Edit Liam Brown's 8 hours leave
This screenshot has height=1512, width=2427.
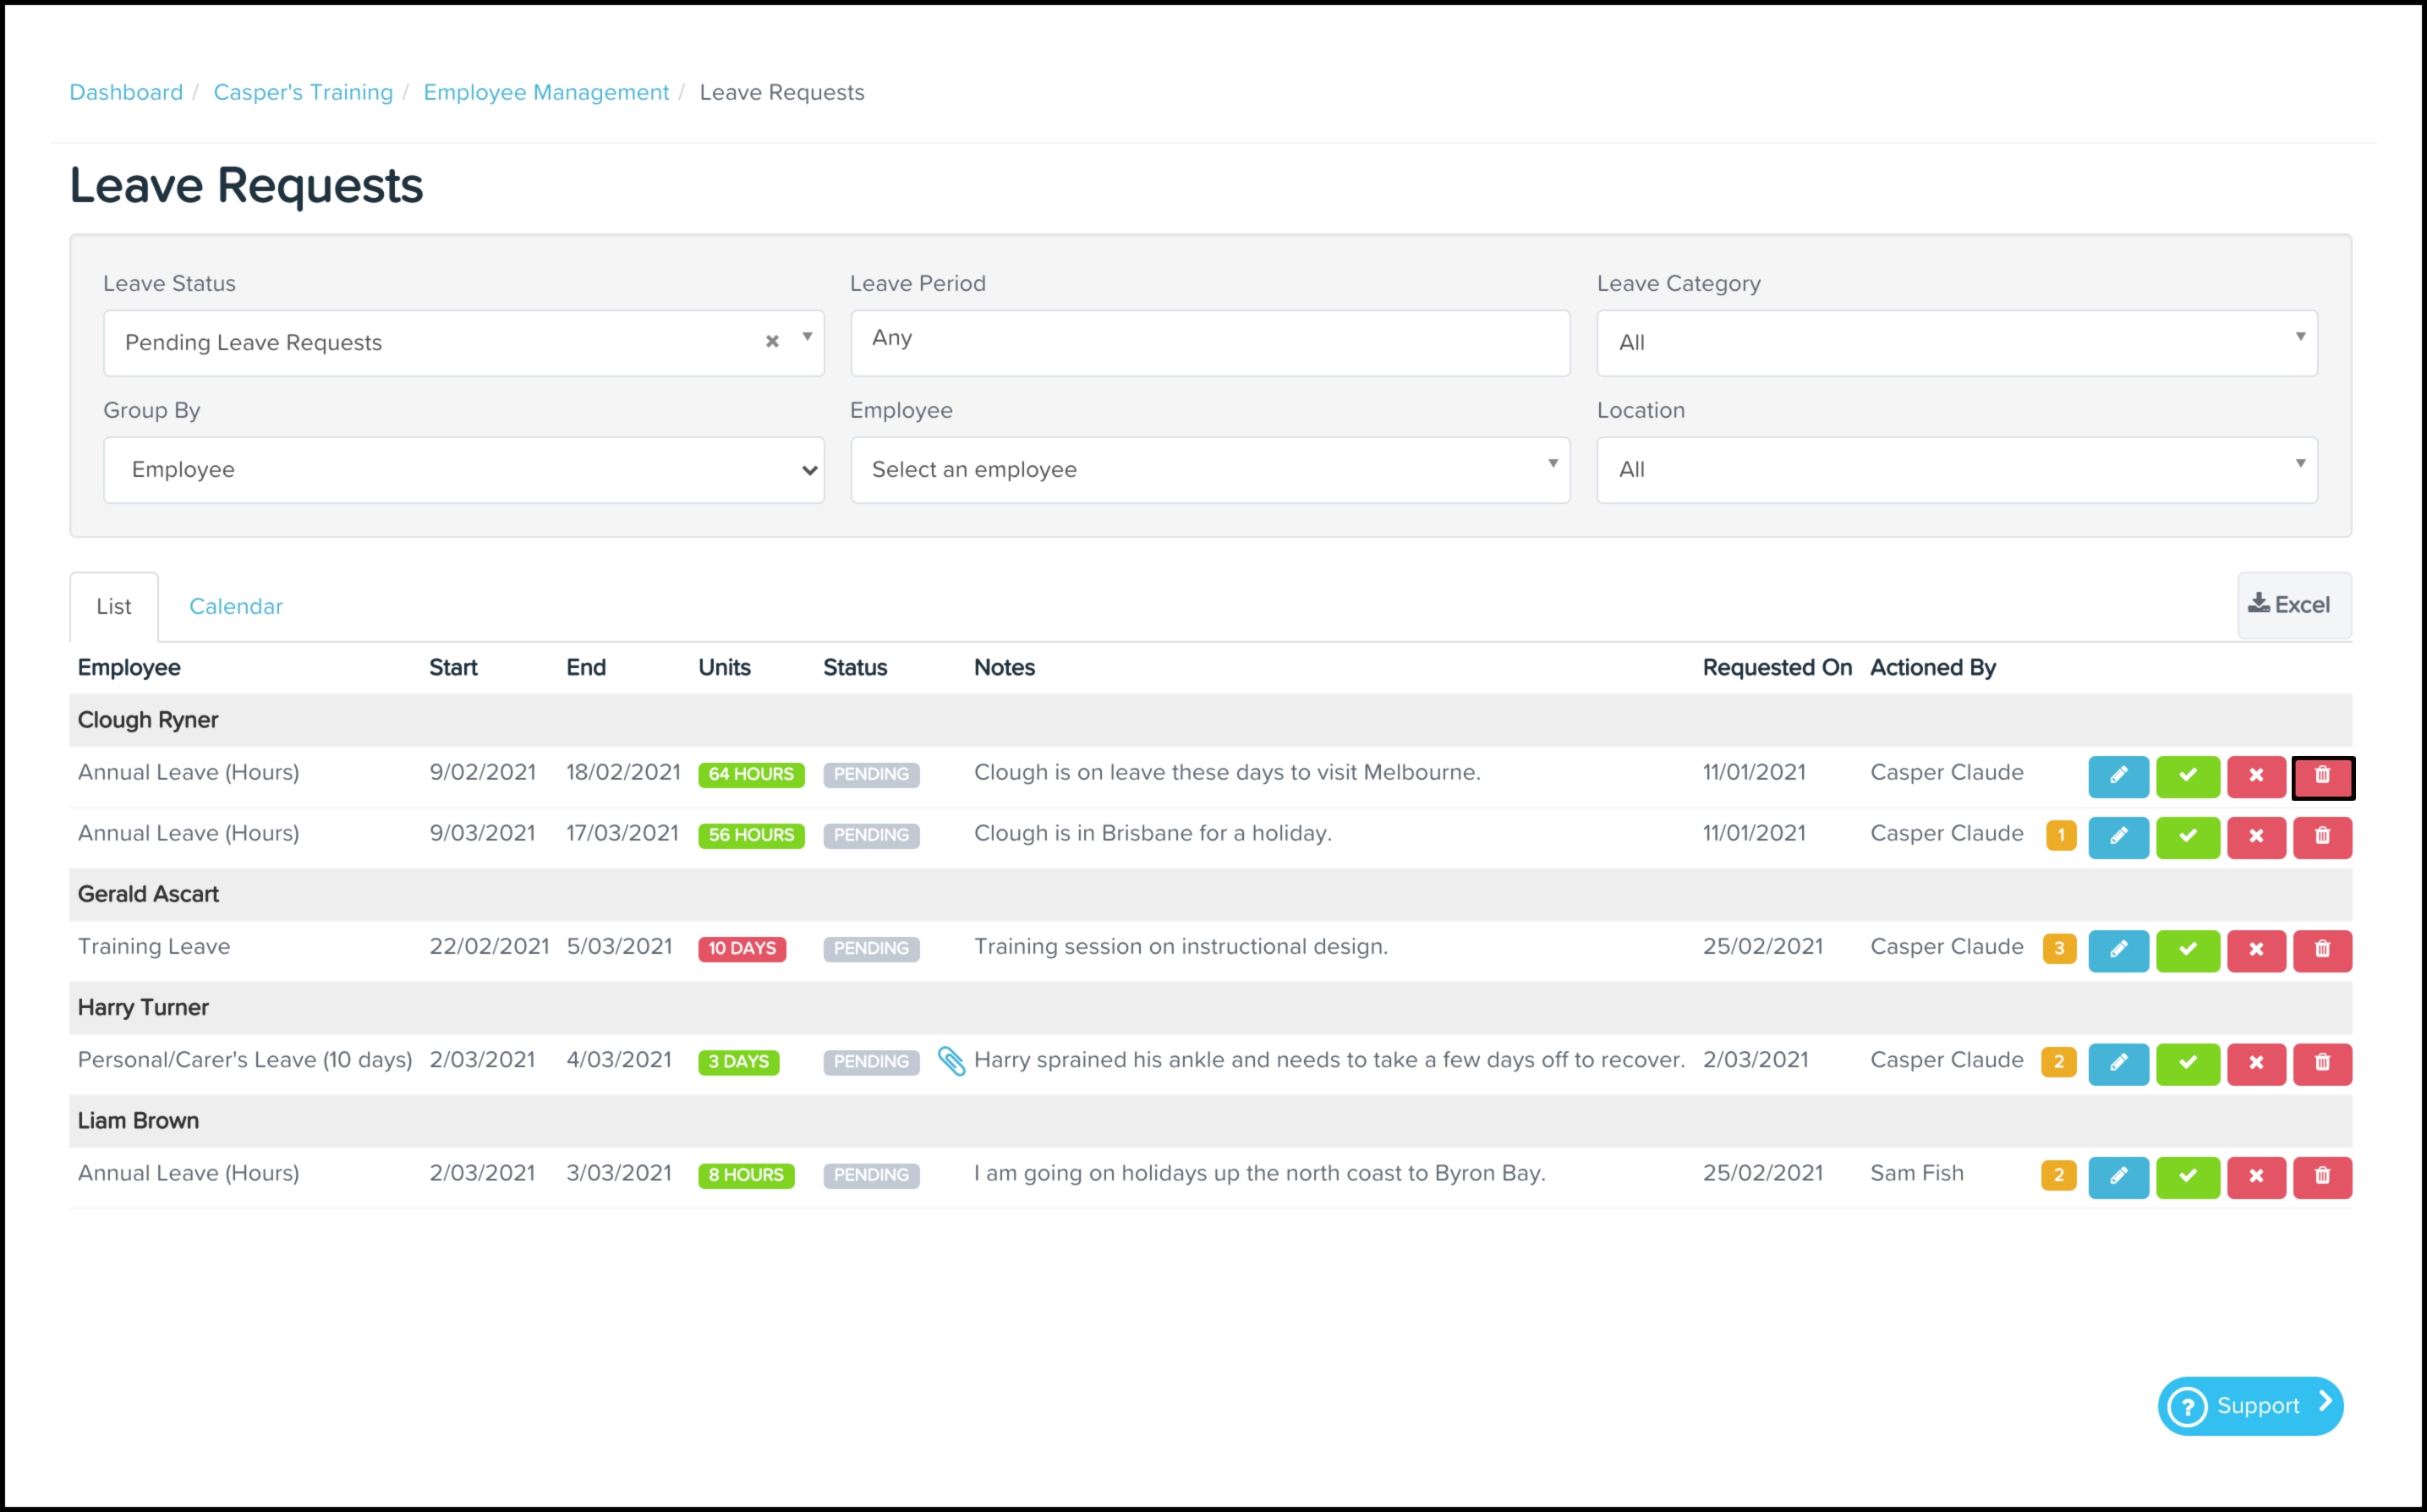coord(2117,1176)
